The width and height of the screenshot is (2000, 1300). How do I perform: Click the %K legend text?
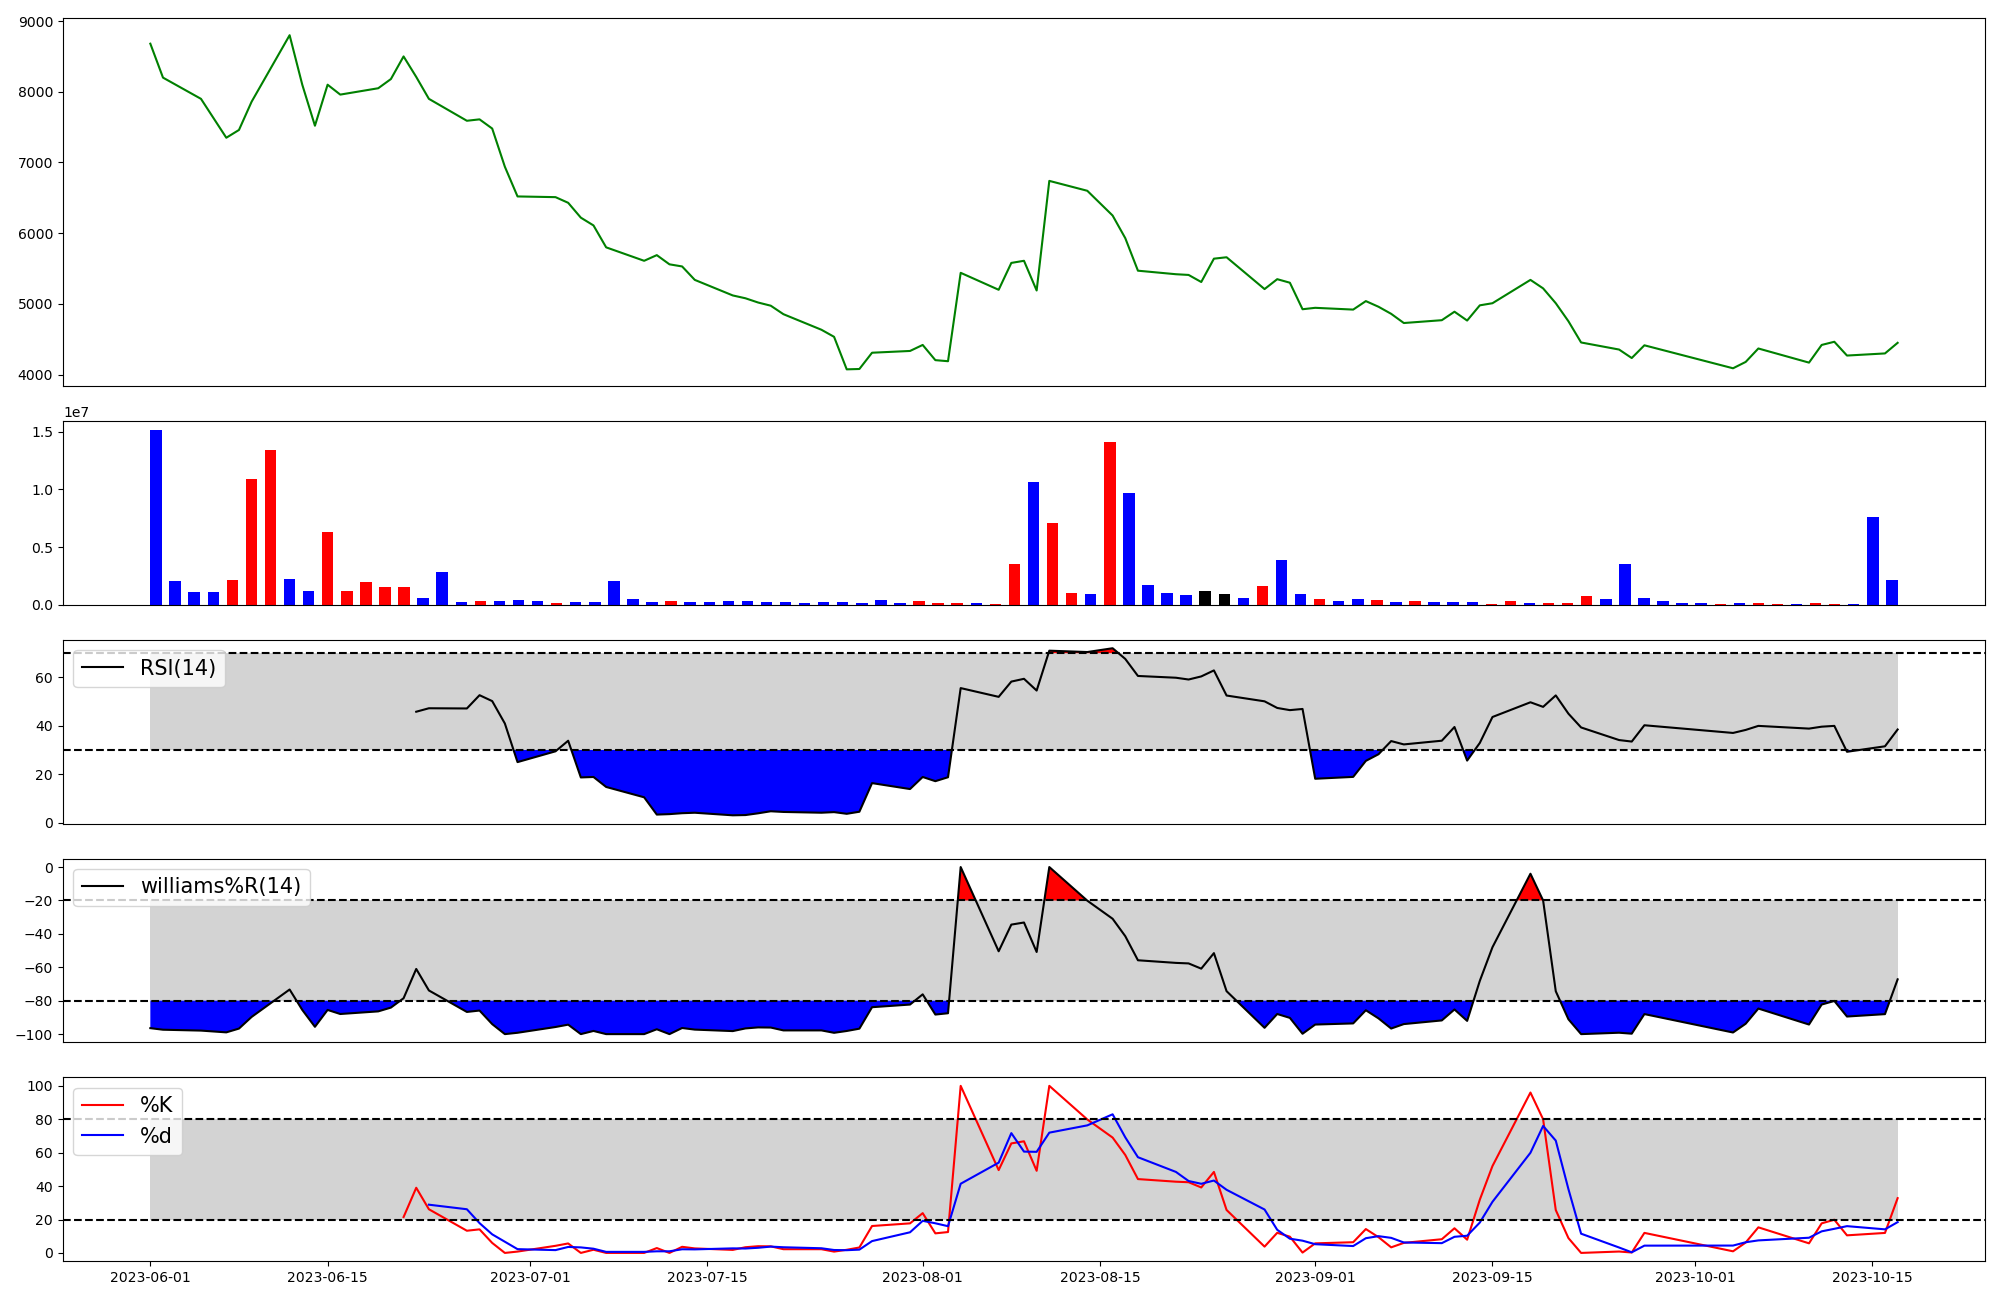156,1105
